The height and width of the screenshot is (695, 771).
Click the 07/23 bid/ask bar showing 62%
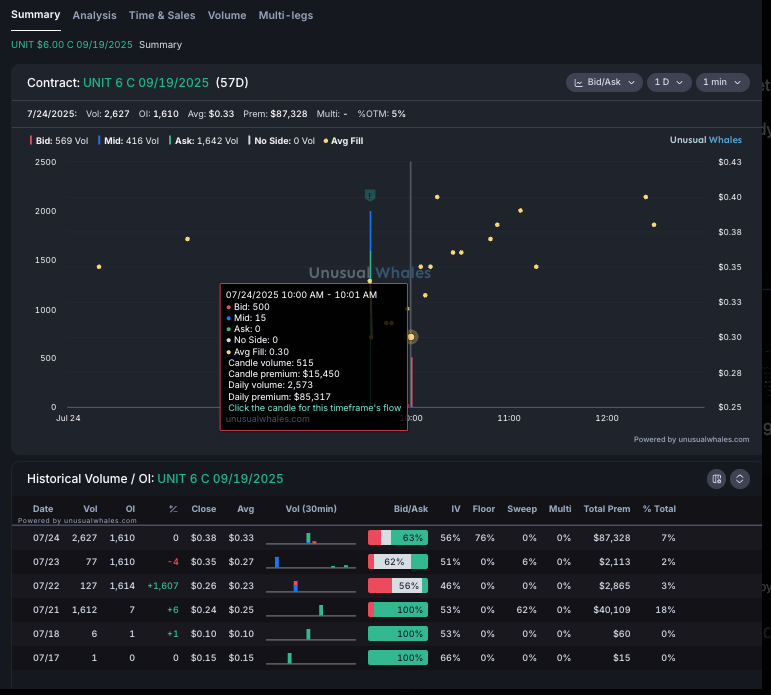(x=398, y=562)
